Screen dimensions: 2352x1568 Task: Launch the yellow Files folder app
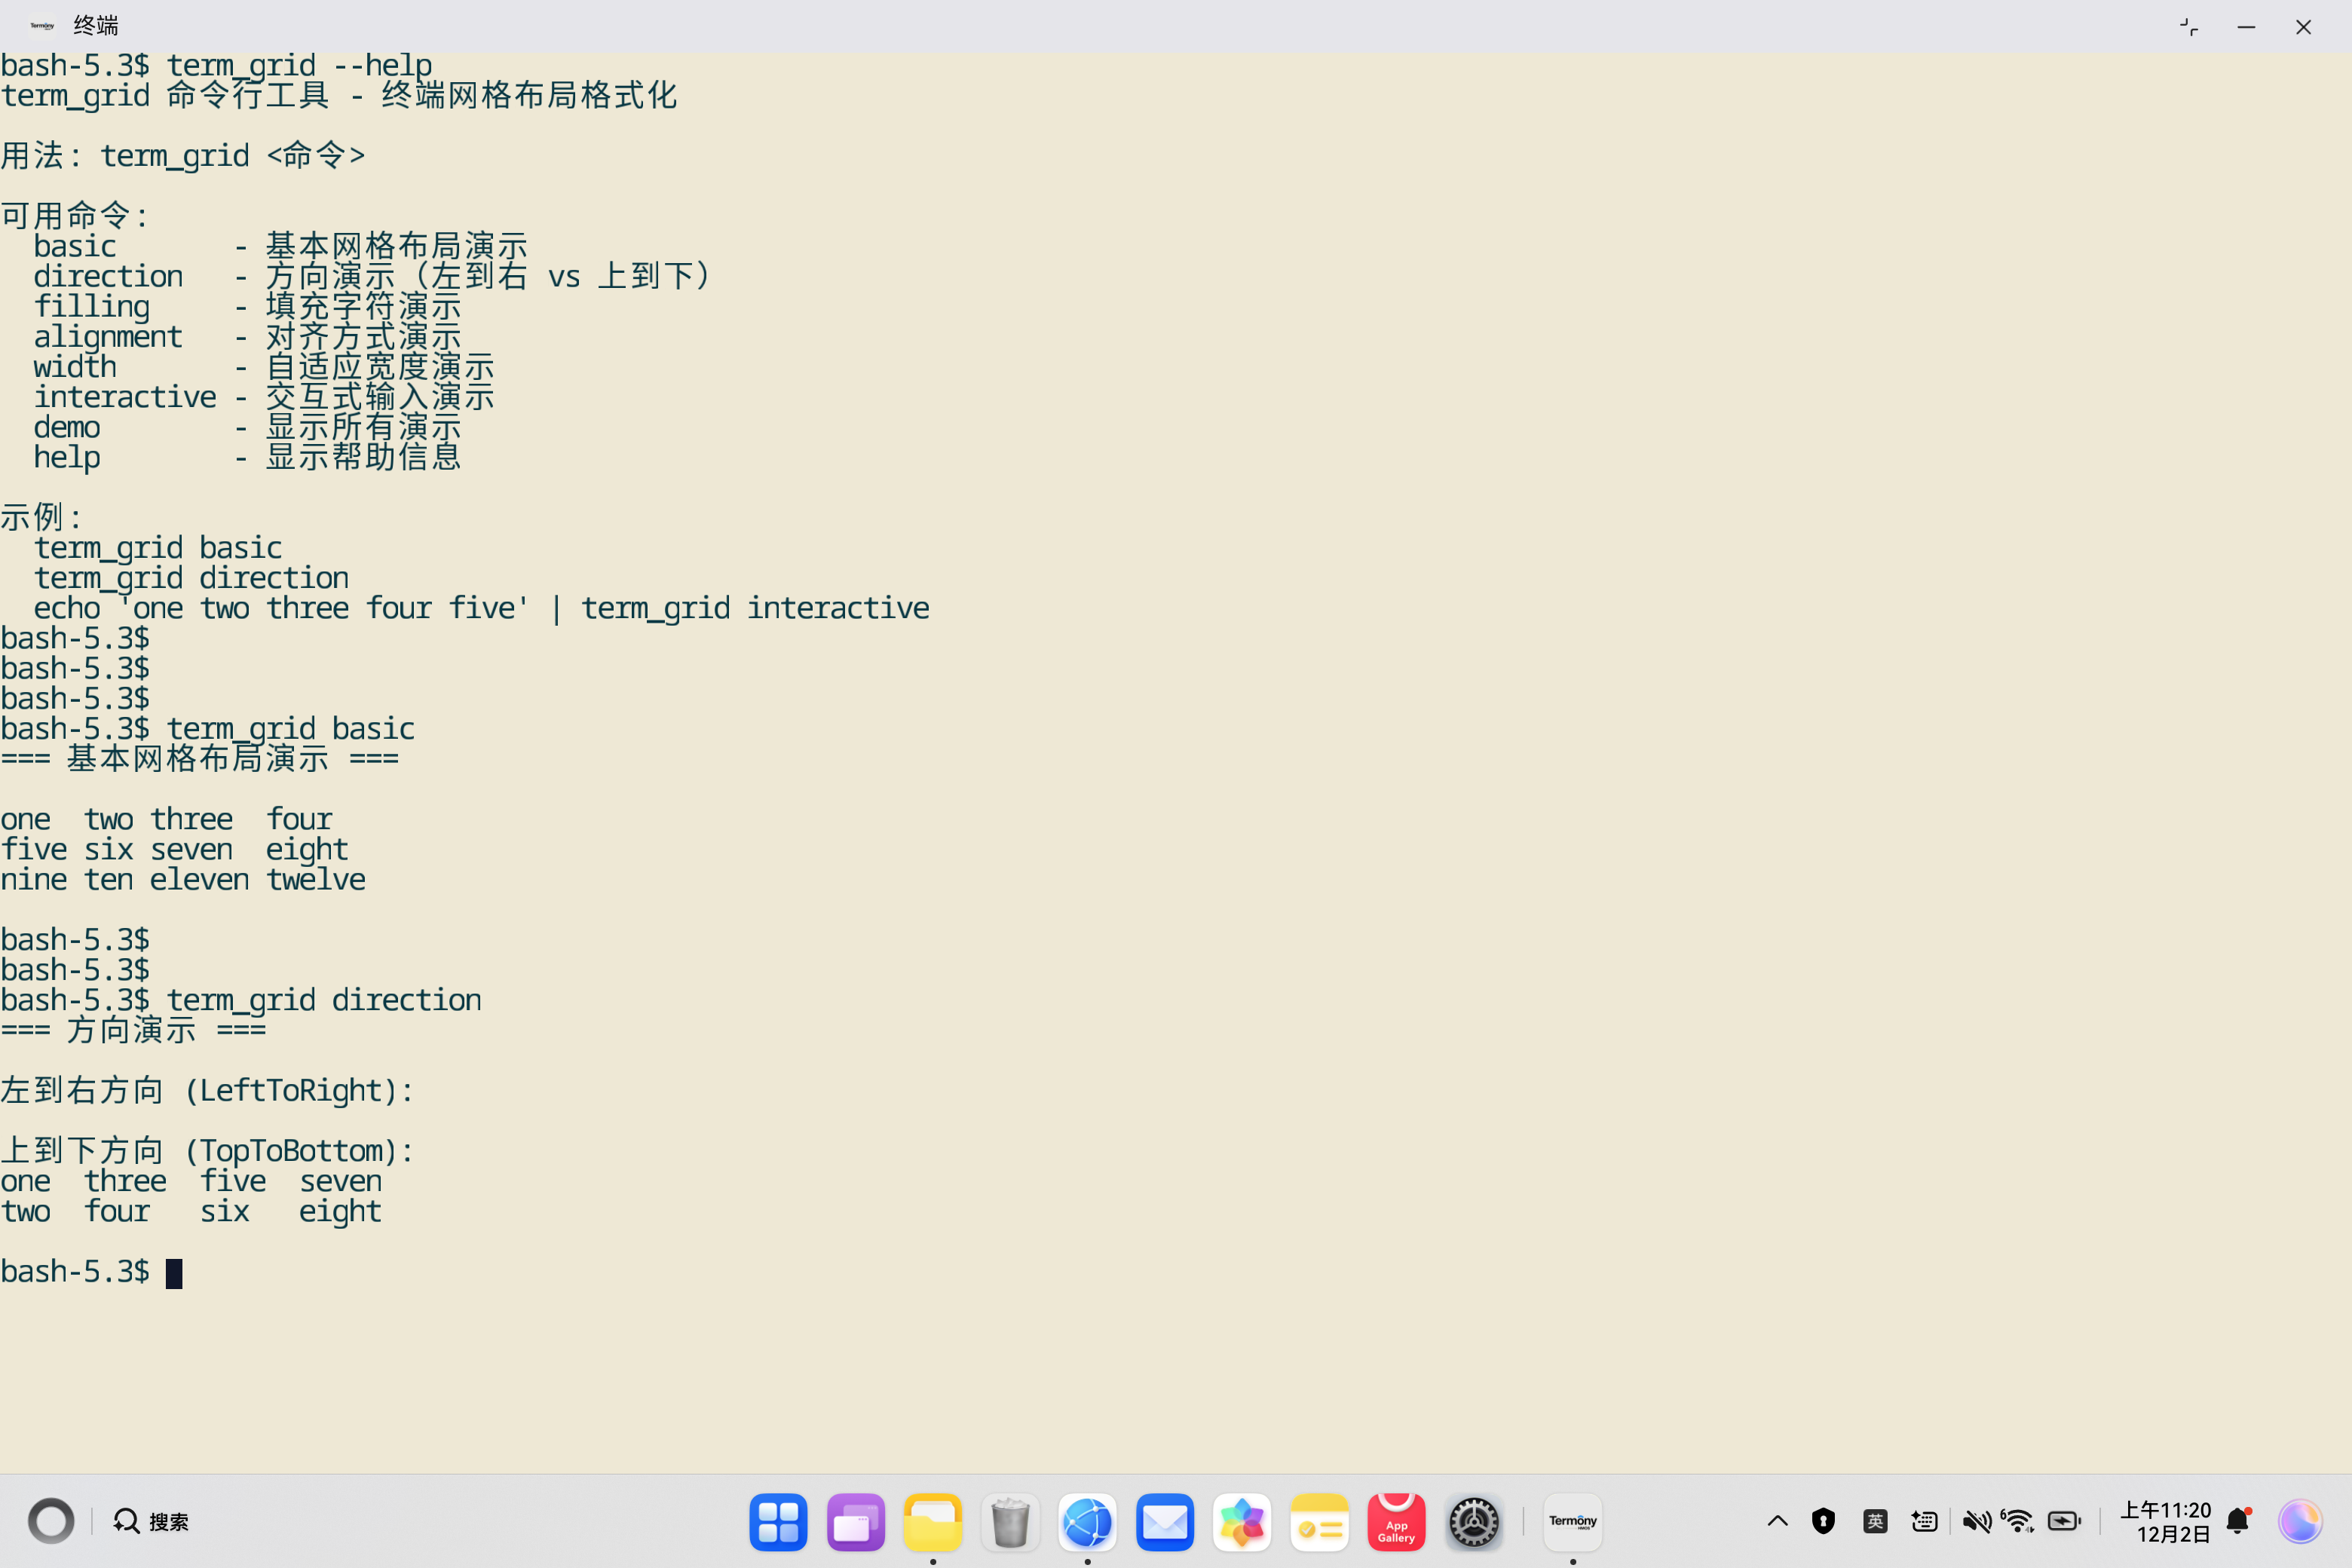[x=932, y=1522]
